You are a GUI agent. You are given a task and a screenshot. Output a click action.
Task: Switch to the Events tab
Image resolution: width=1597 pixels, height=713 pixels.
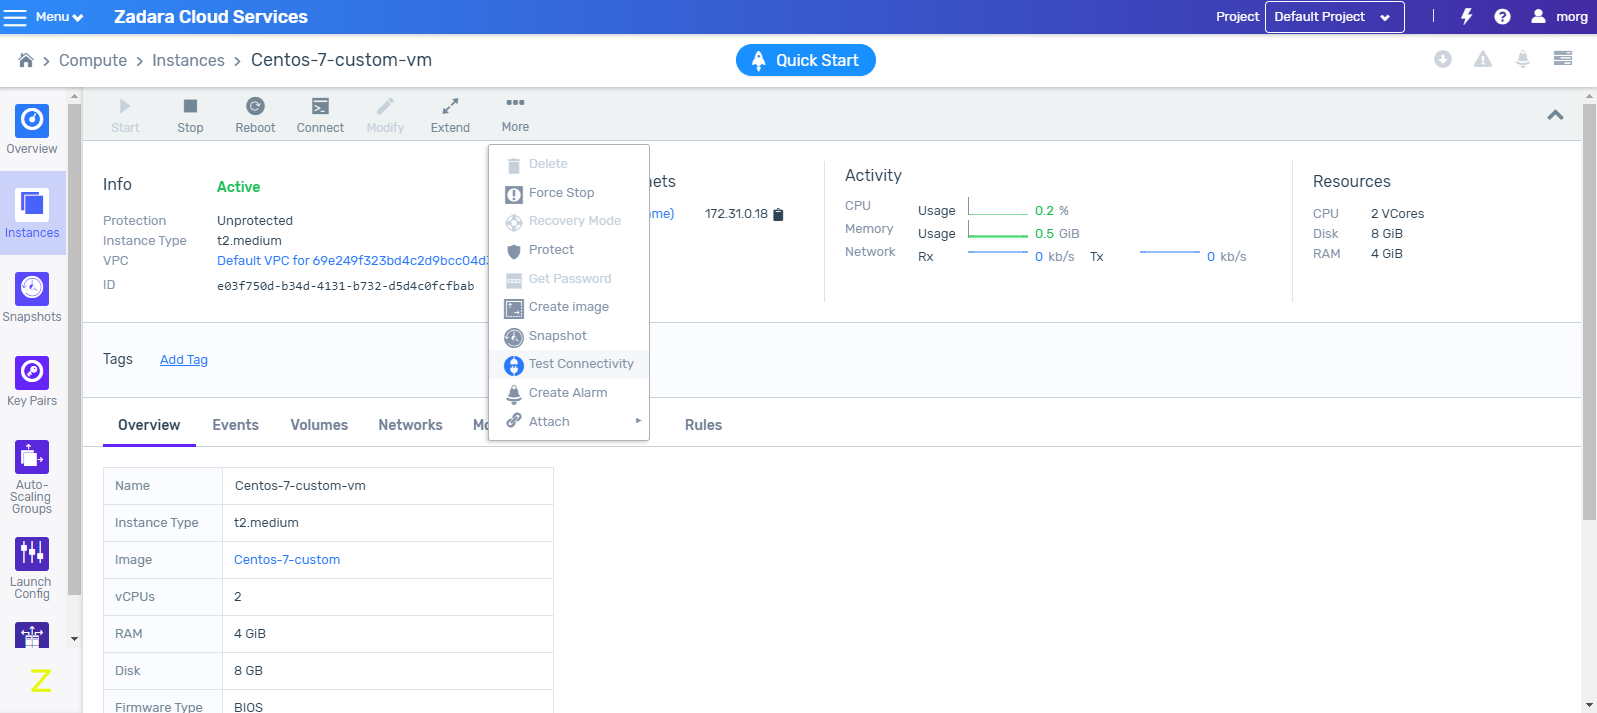coord(235,425)
